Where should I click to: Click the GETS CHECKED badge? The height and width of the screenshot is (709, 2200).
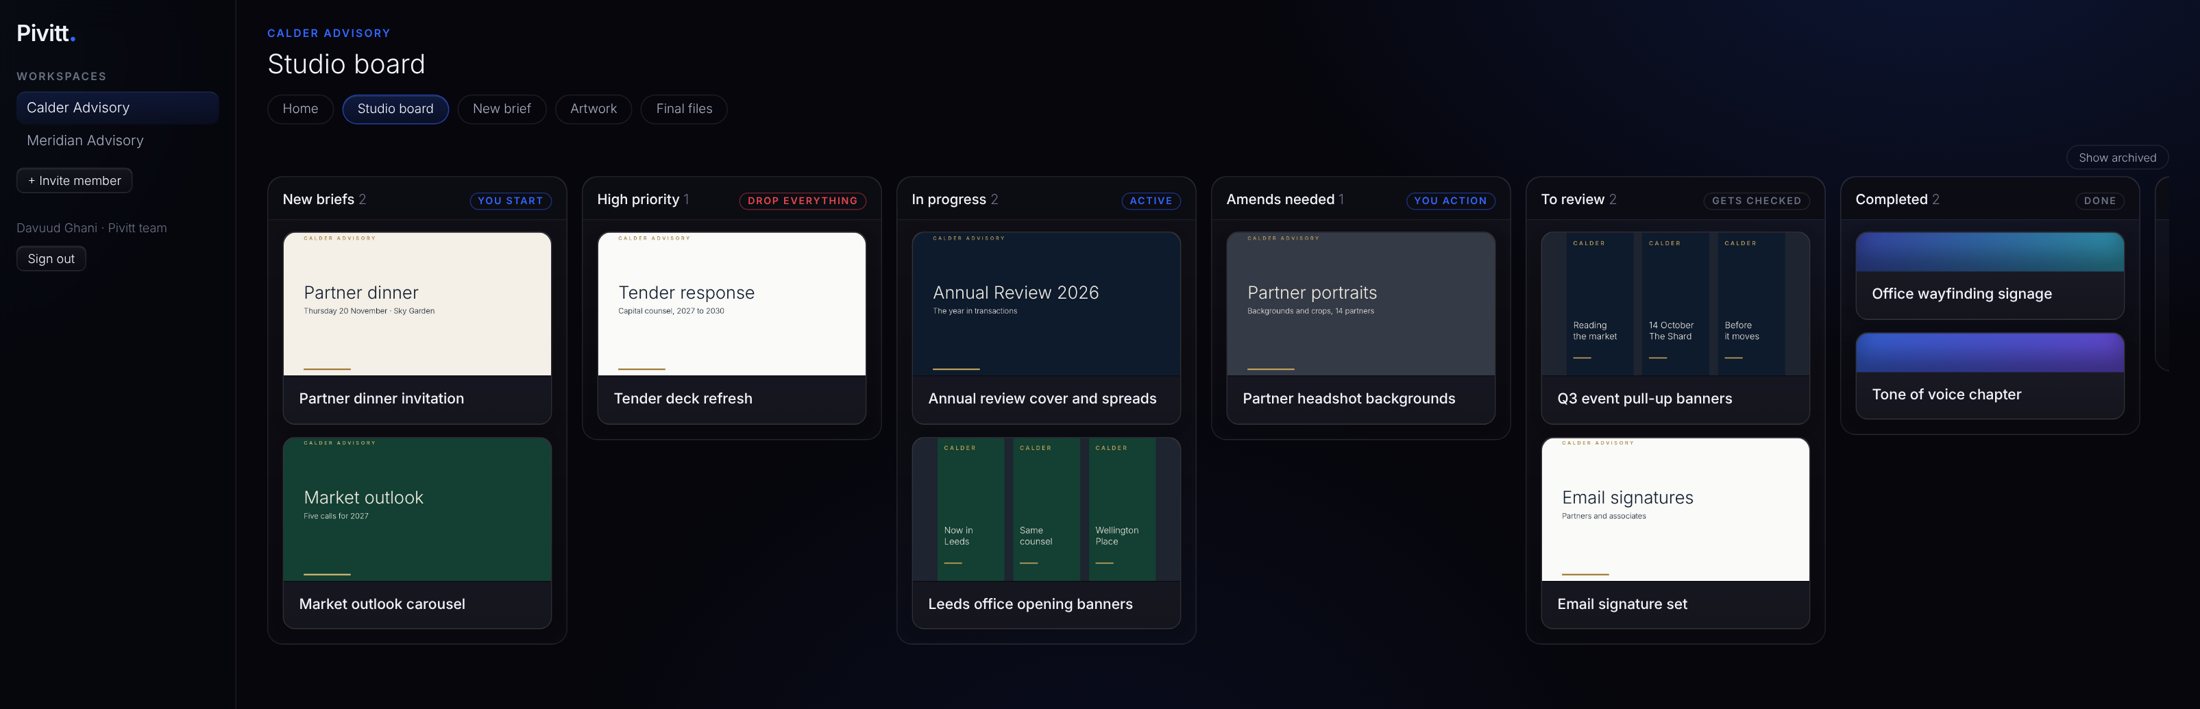pyautogui.click(x=1756, y=201)
